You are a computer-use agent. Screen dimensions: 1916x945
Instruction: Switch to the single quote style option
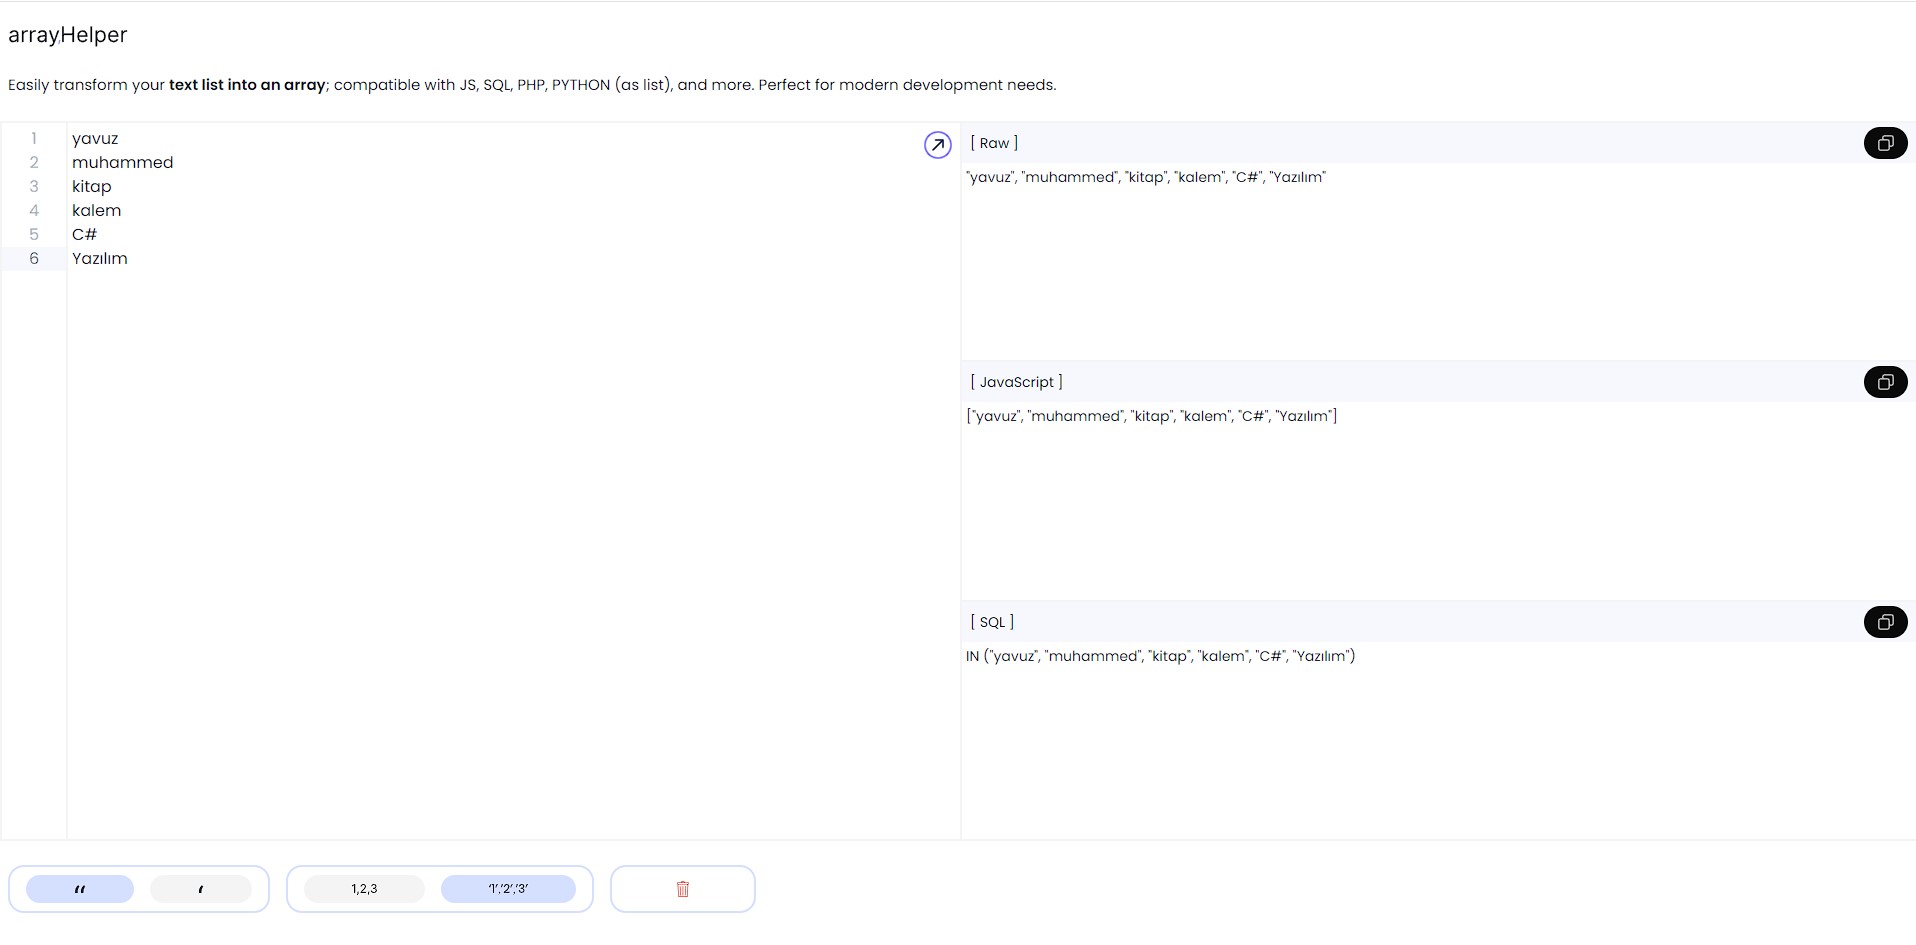(x=201, y=889)
